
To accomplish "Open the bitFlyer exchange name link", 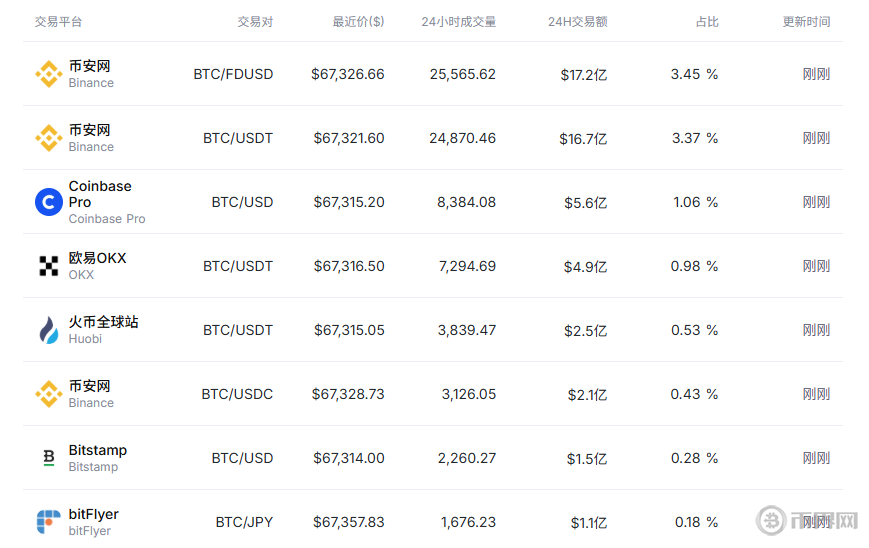I will pyautogui.click(x=94, y=514).
